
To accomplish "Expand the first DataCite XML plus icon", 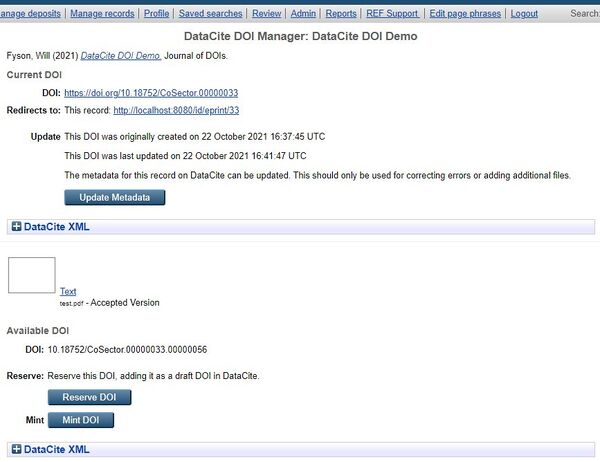I will 16,227.
